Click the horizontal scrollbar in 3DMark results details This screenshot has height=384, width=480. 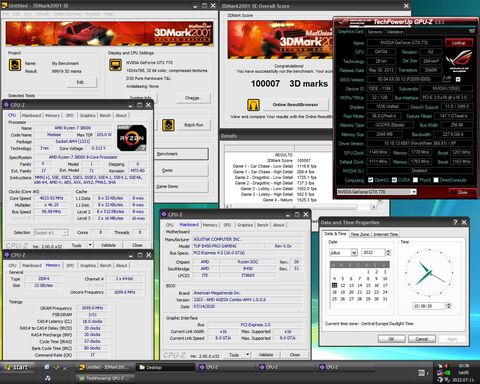coord(301,207)
